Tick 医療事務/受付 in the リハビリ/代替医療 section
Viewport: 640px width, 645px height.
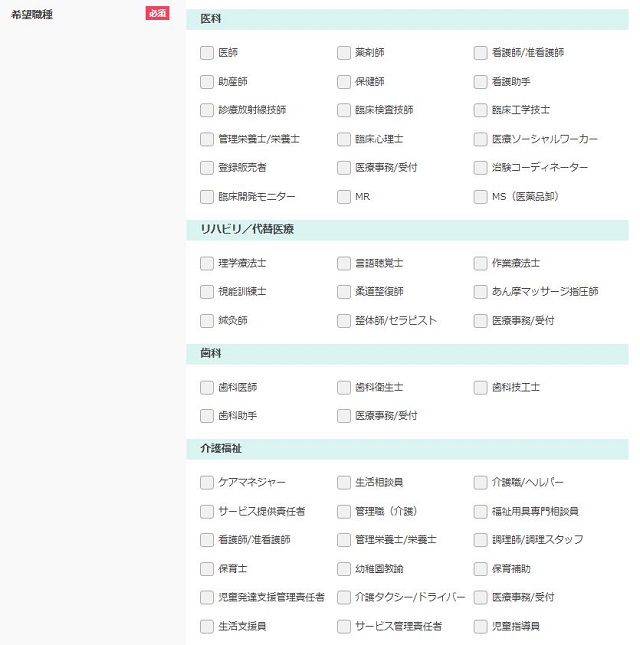tap(480, 320)
